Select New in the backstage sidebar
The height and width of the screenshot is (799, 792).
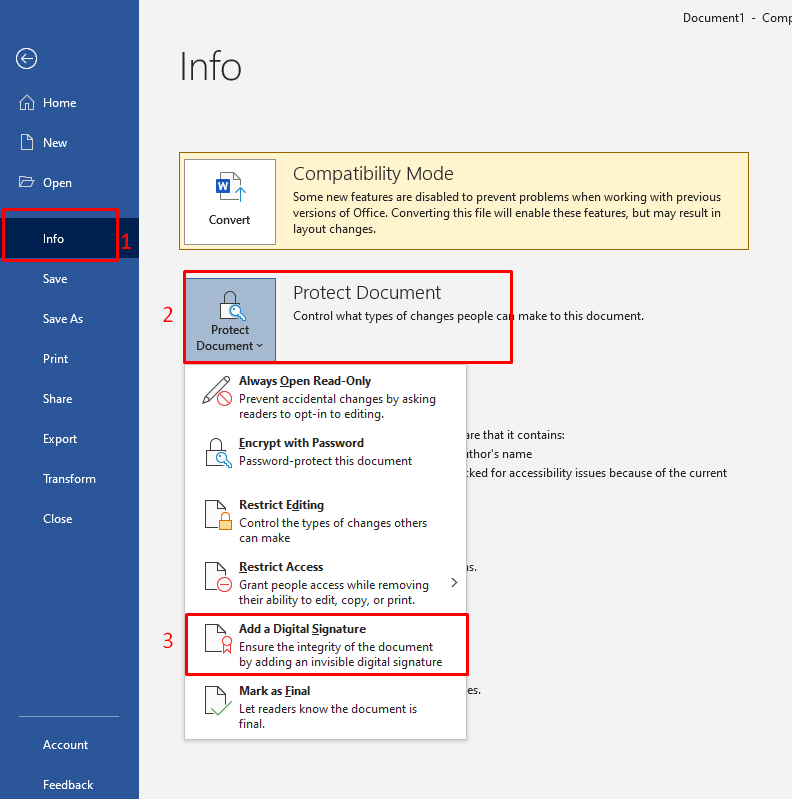[55, 143]
